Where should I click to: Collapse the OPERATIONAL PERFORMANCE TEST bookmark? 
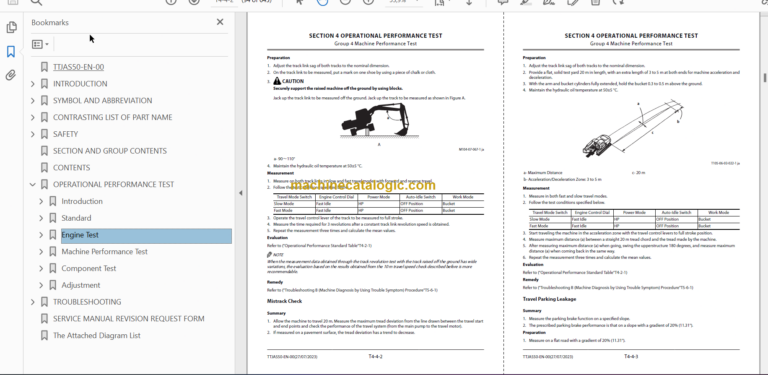point(33,185)
